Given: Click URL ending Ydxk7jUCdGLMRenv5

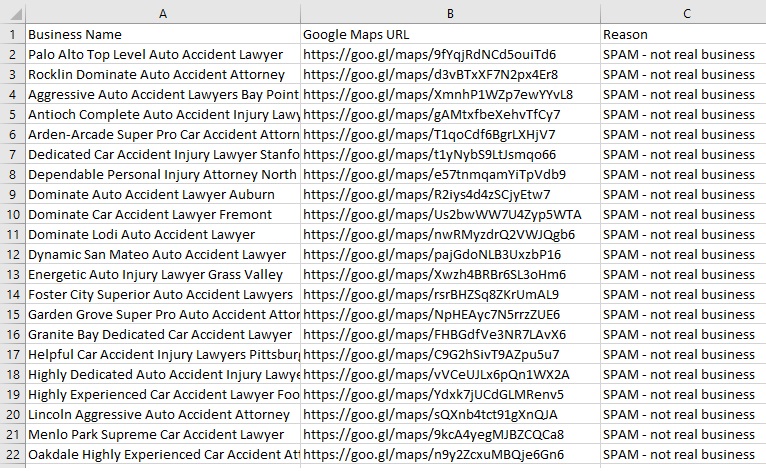Looking at the screenshot, I should tap(450, 395).
